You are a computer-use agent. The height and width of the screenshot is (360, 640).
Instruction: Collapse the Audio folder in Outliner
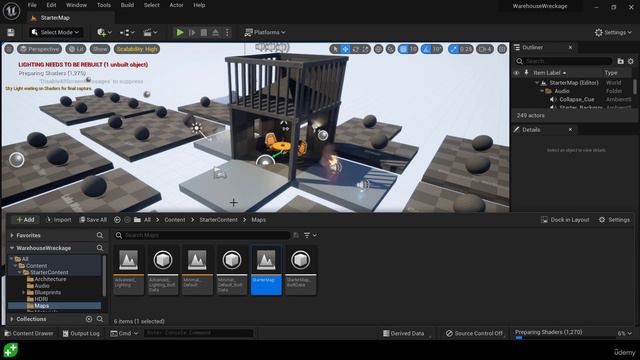[x=542, y=91]
